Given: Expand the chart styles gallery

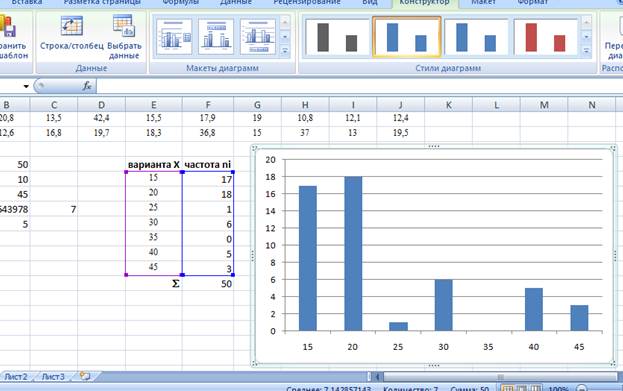Looking at the screenshot, I should (586, 51).
